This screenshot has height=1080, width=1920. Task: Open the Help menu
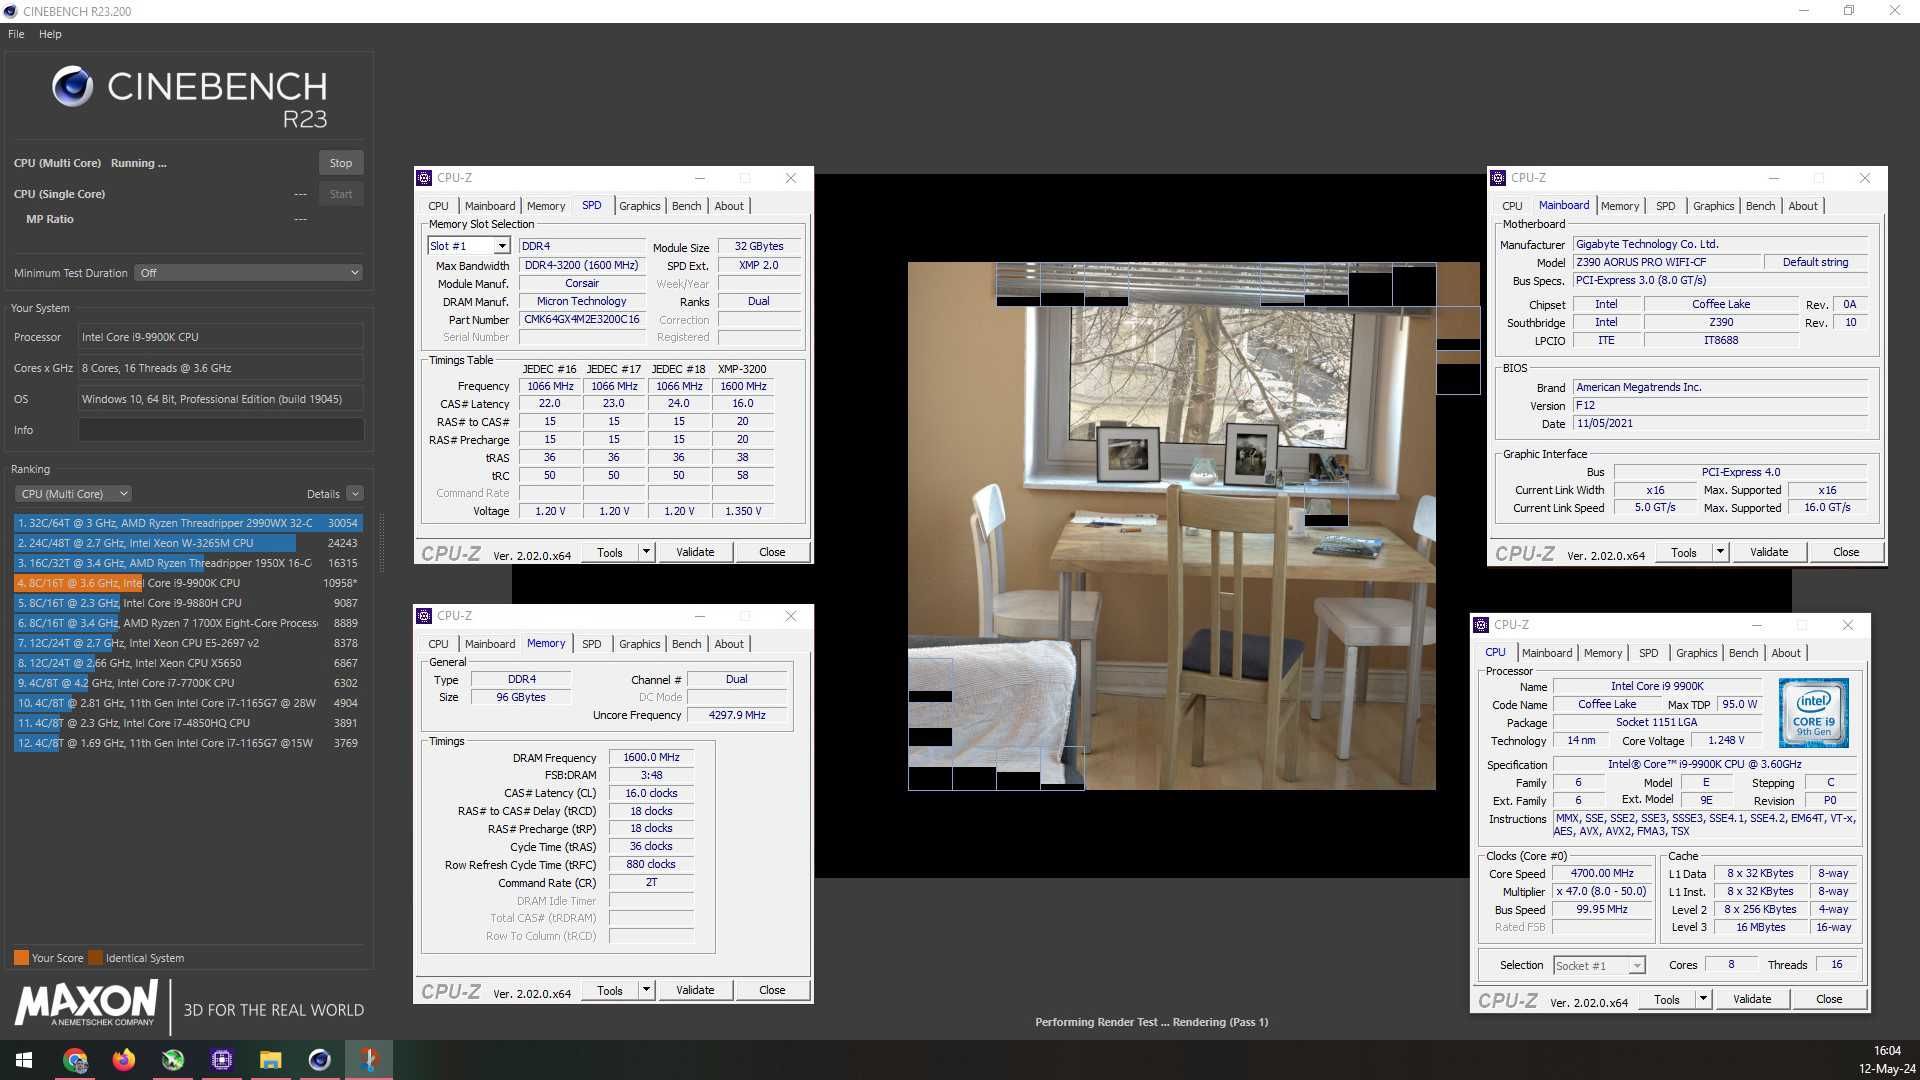pyautogui.click(x=50, y=34)
